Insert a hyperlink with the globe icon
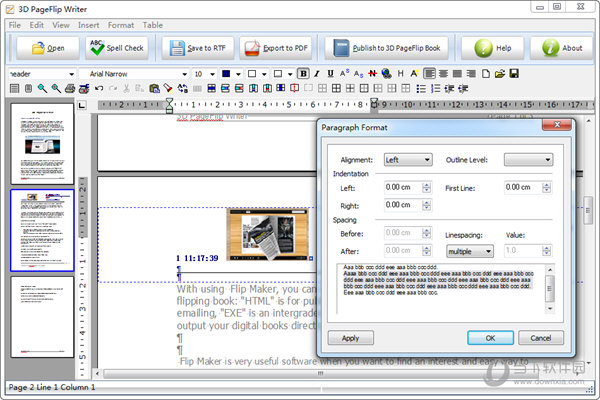The width and height of the screenshot is (600, 400). tap(386, 73)
